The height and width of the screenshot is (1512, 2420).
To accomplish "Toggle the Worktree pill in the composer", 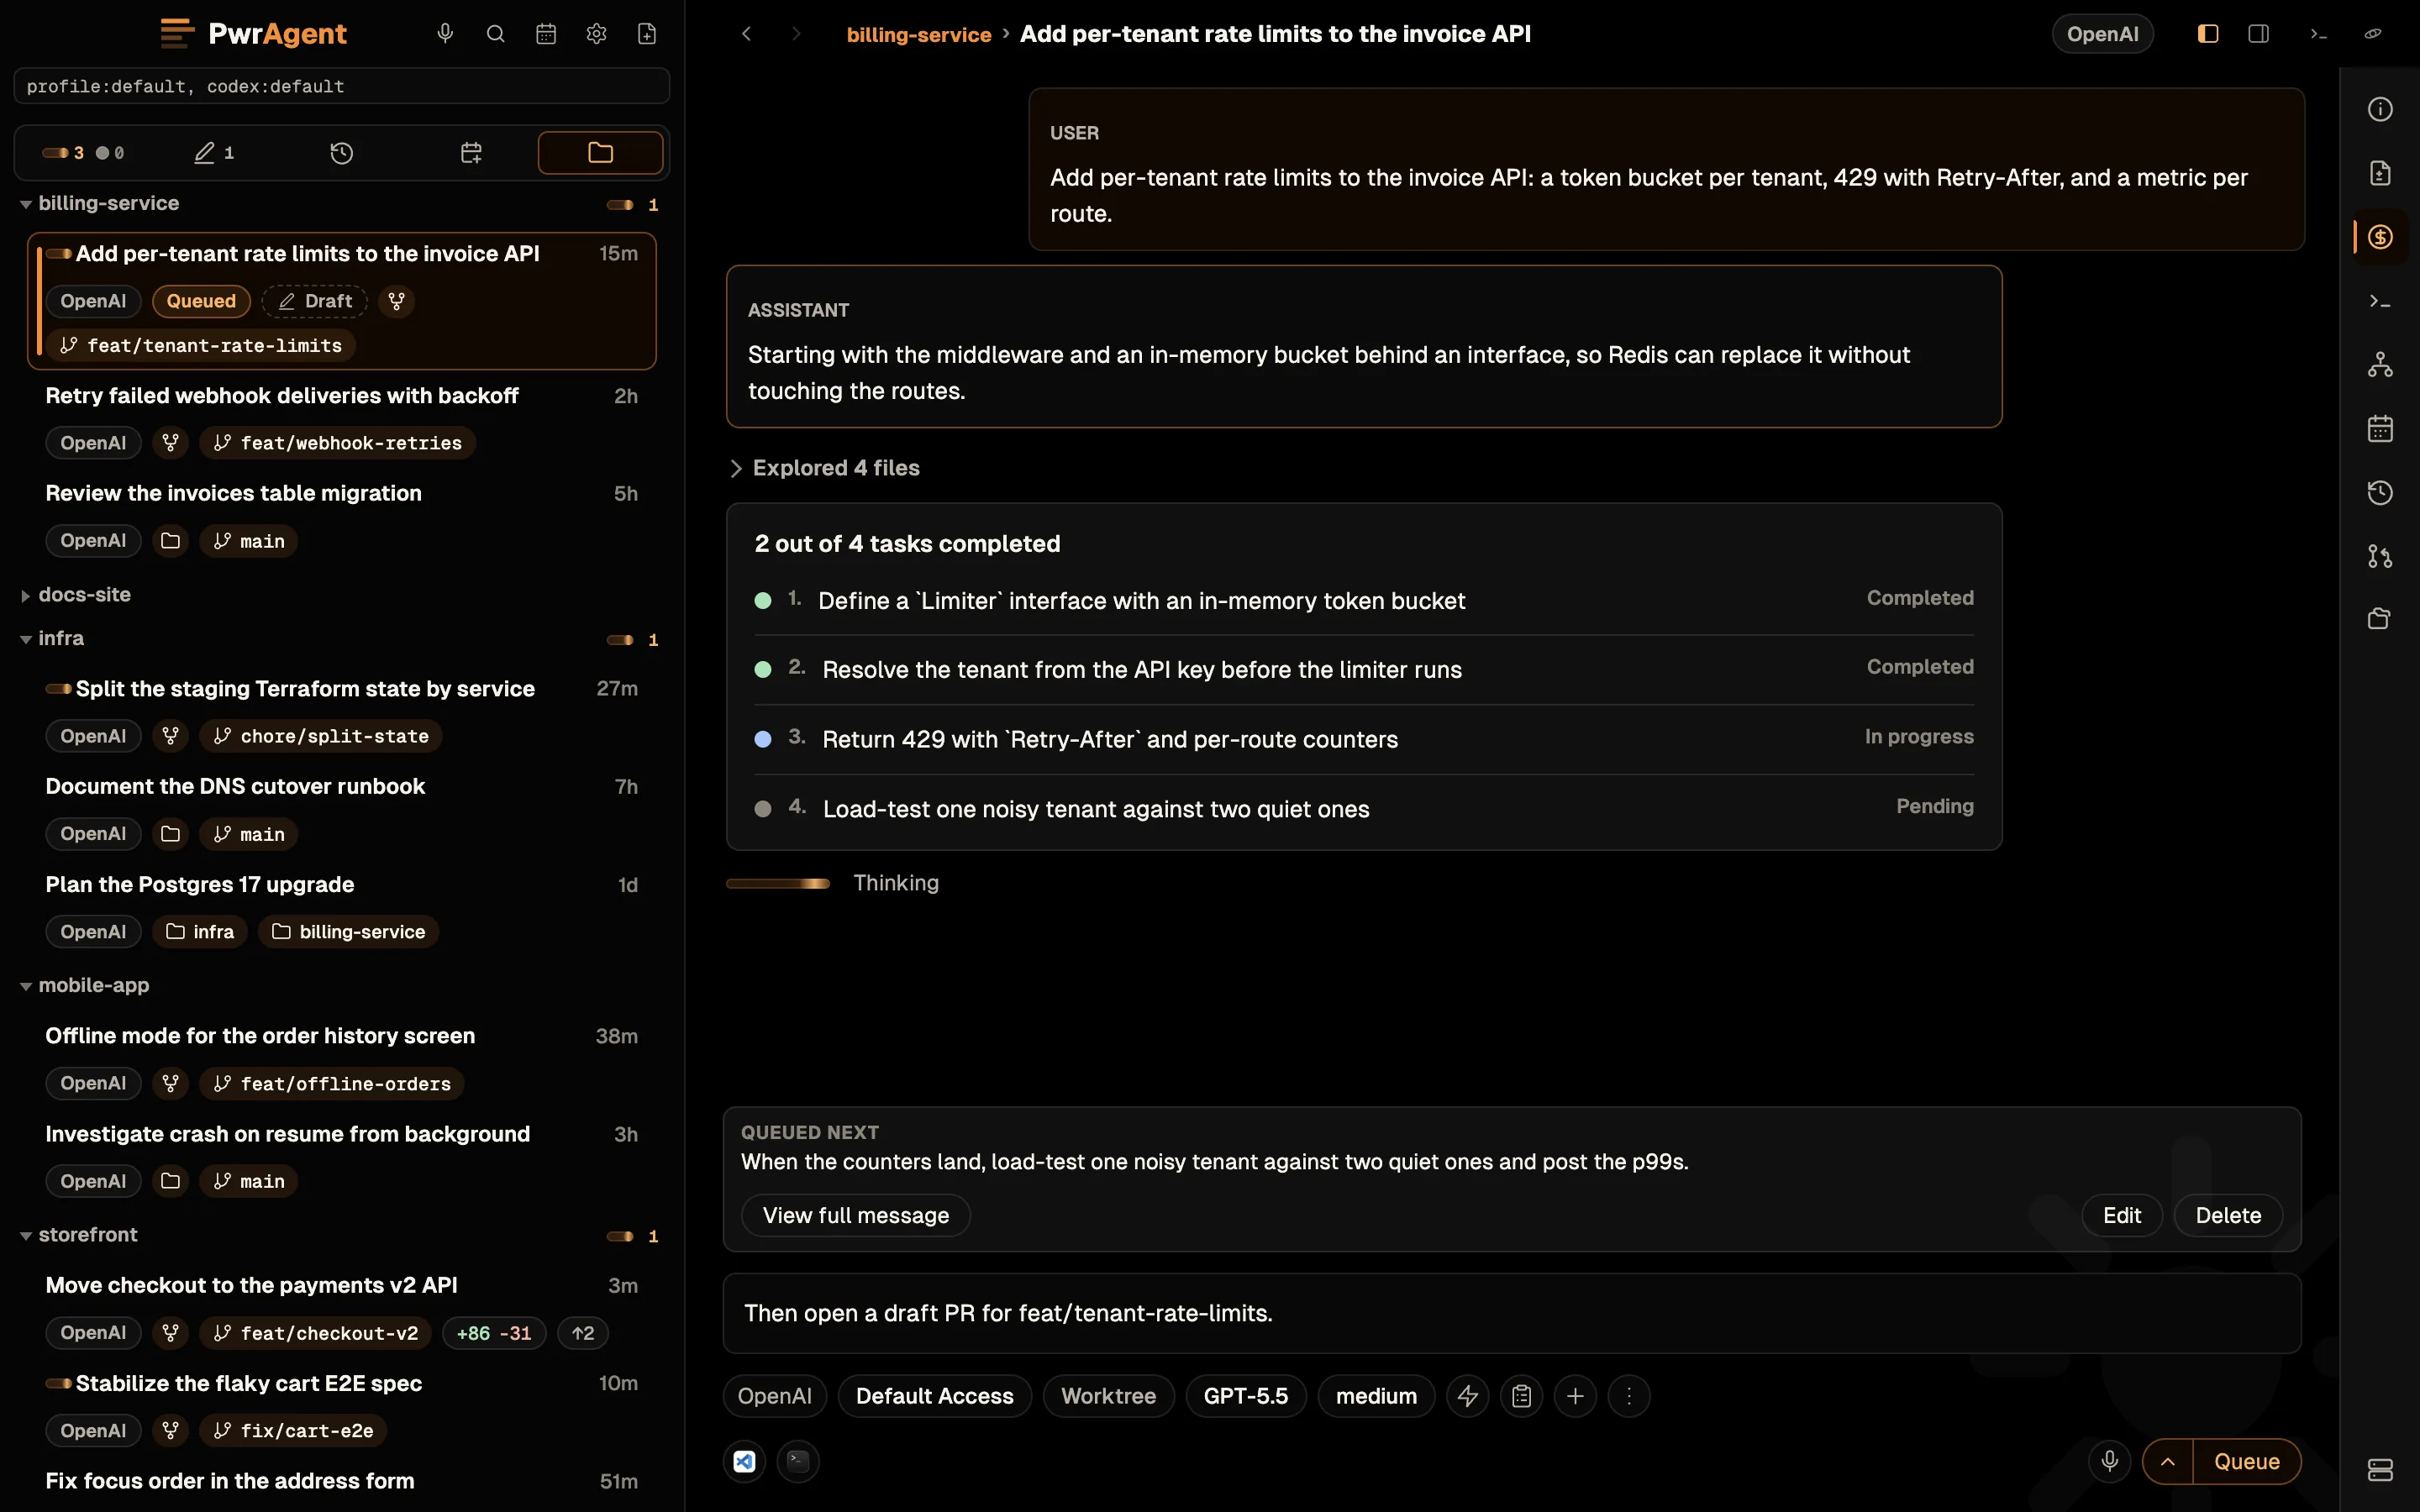I will pos(1108,1396).
